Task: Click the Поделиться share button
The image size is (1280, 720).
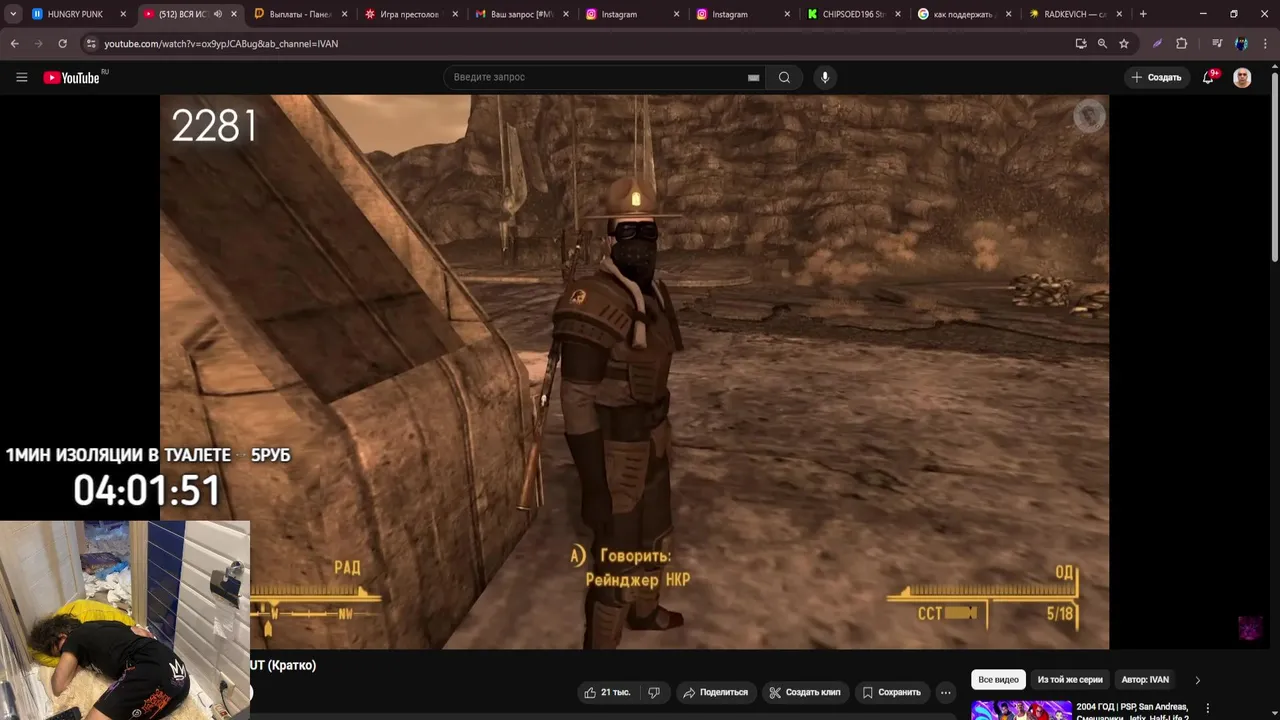Action: tap(715, 692)
